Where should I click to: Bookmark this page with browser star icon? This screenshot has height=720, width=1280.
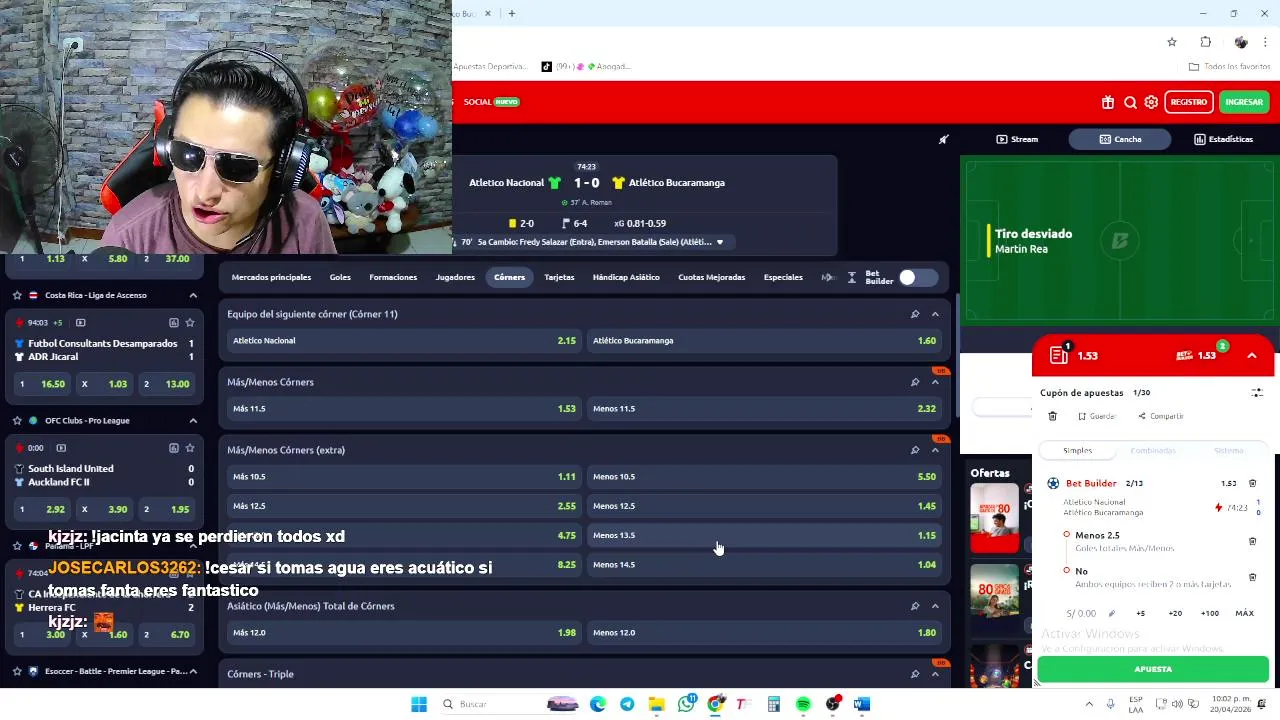(x=1172, y=42)
